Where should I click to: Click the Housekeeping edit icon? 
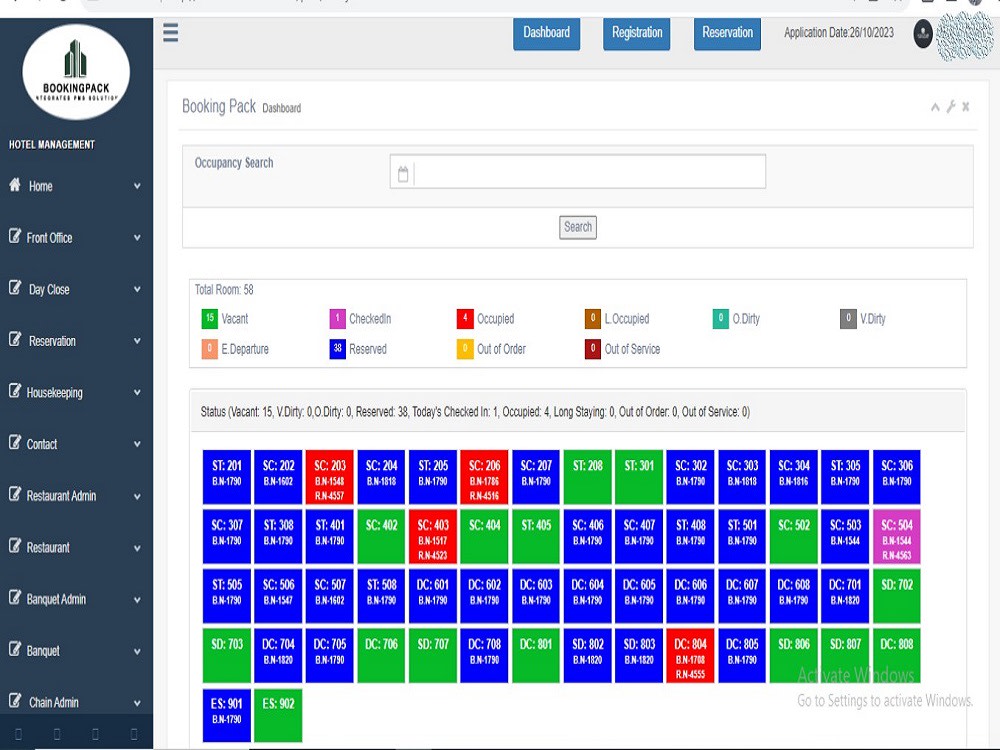pyautogui.click(x=15, y=392)
